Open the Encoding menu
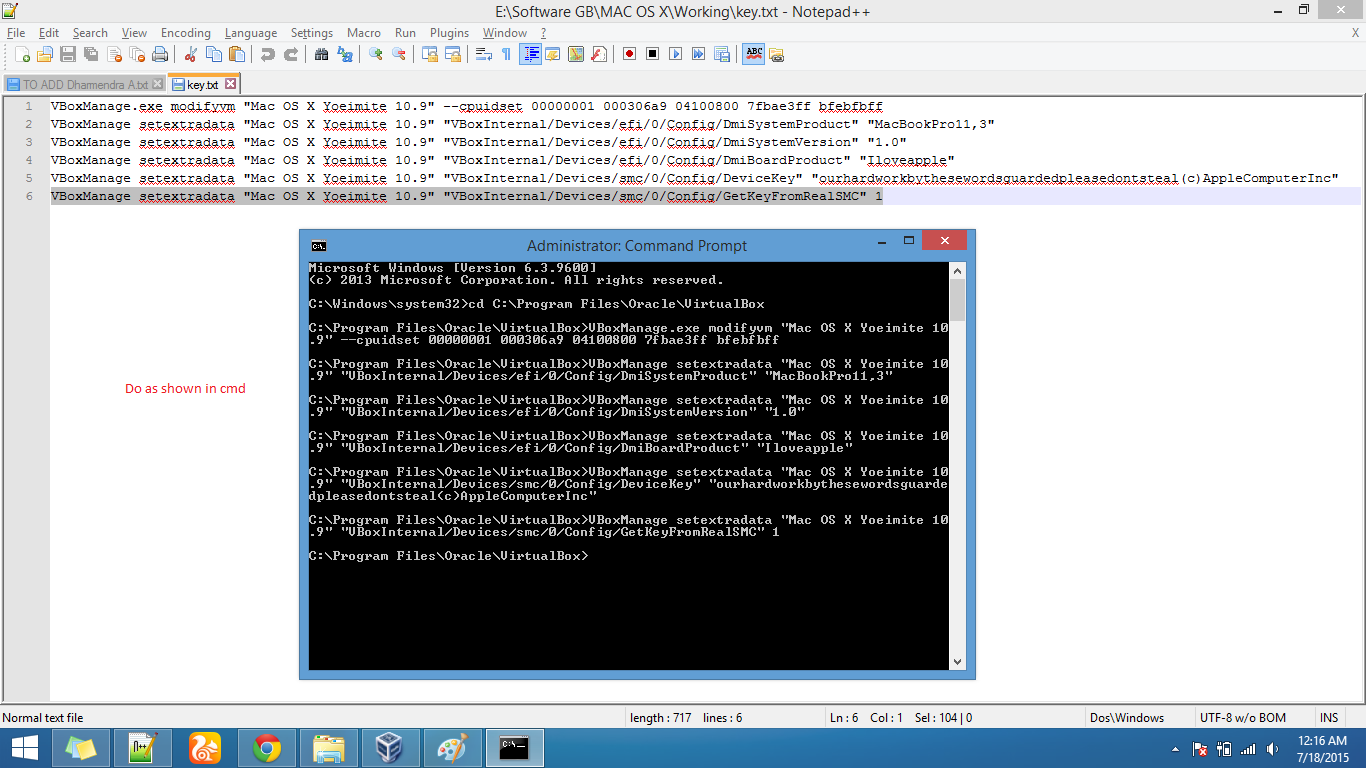Image resolution: width=1366 pixels, height=768 pixels. click(185, 33)
